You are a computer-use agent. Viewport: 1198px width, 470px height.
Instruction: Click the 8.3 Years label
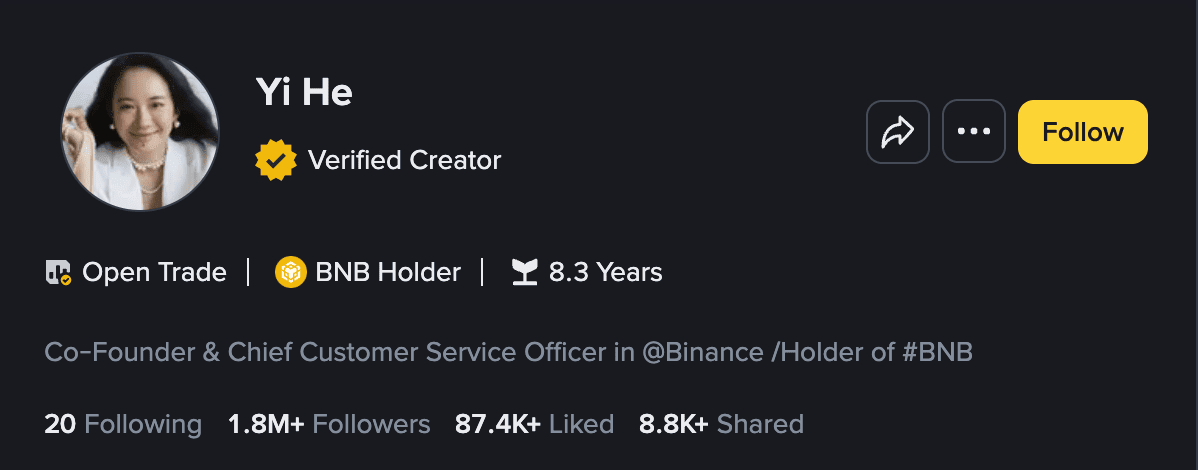[605, 272]
